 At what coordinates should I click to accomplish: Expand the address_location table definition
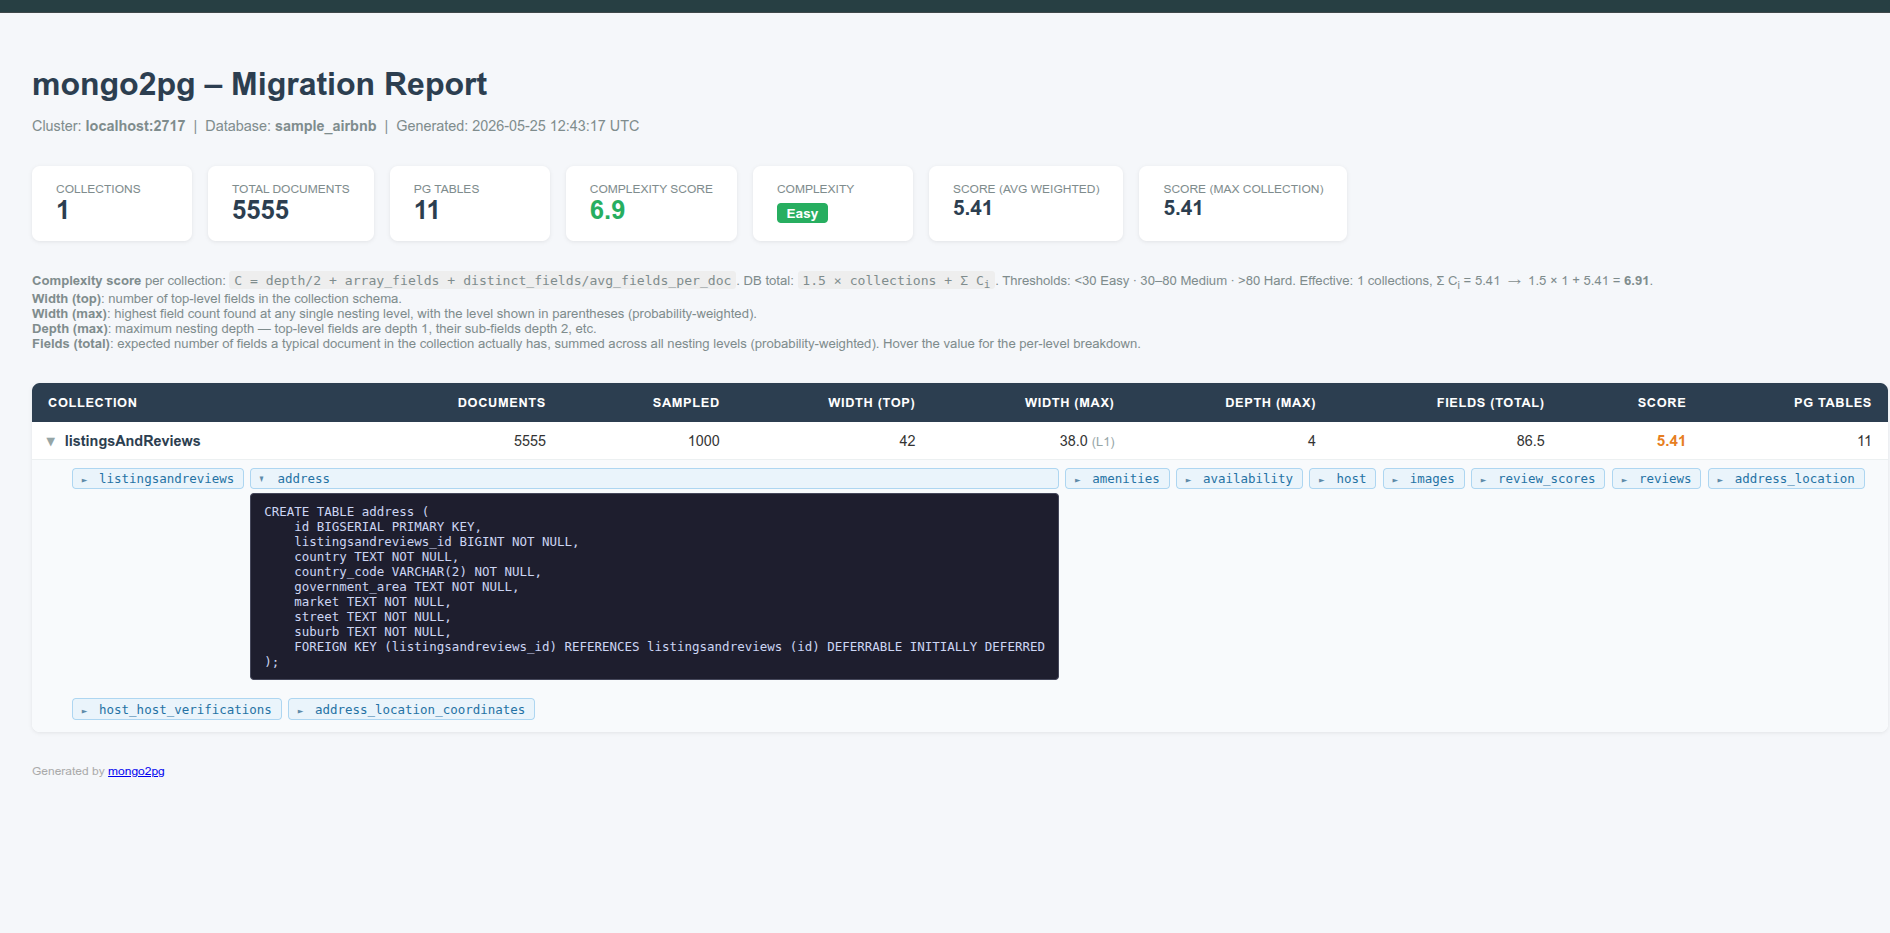1786,479
